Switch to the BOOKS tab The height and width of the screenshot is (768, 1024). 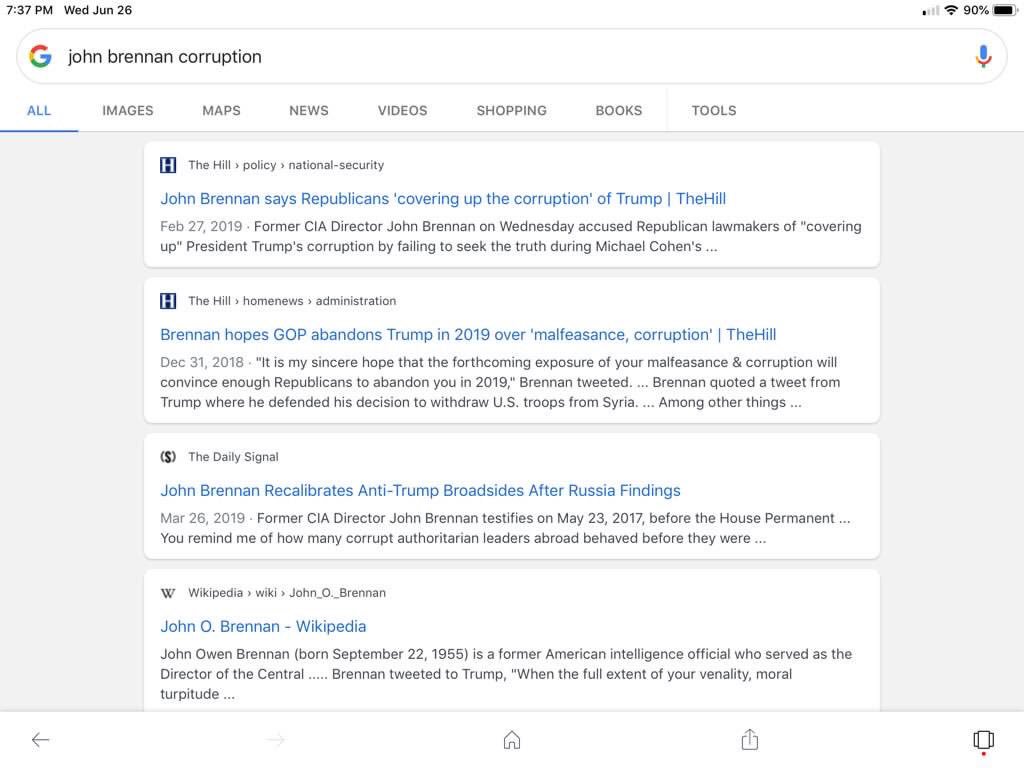click(618, 110)
